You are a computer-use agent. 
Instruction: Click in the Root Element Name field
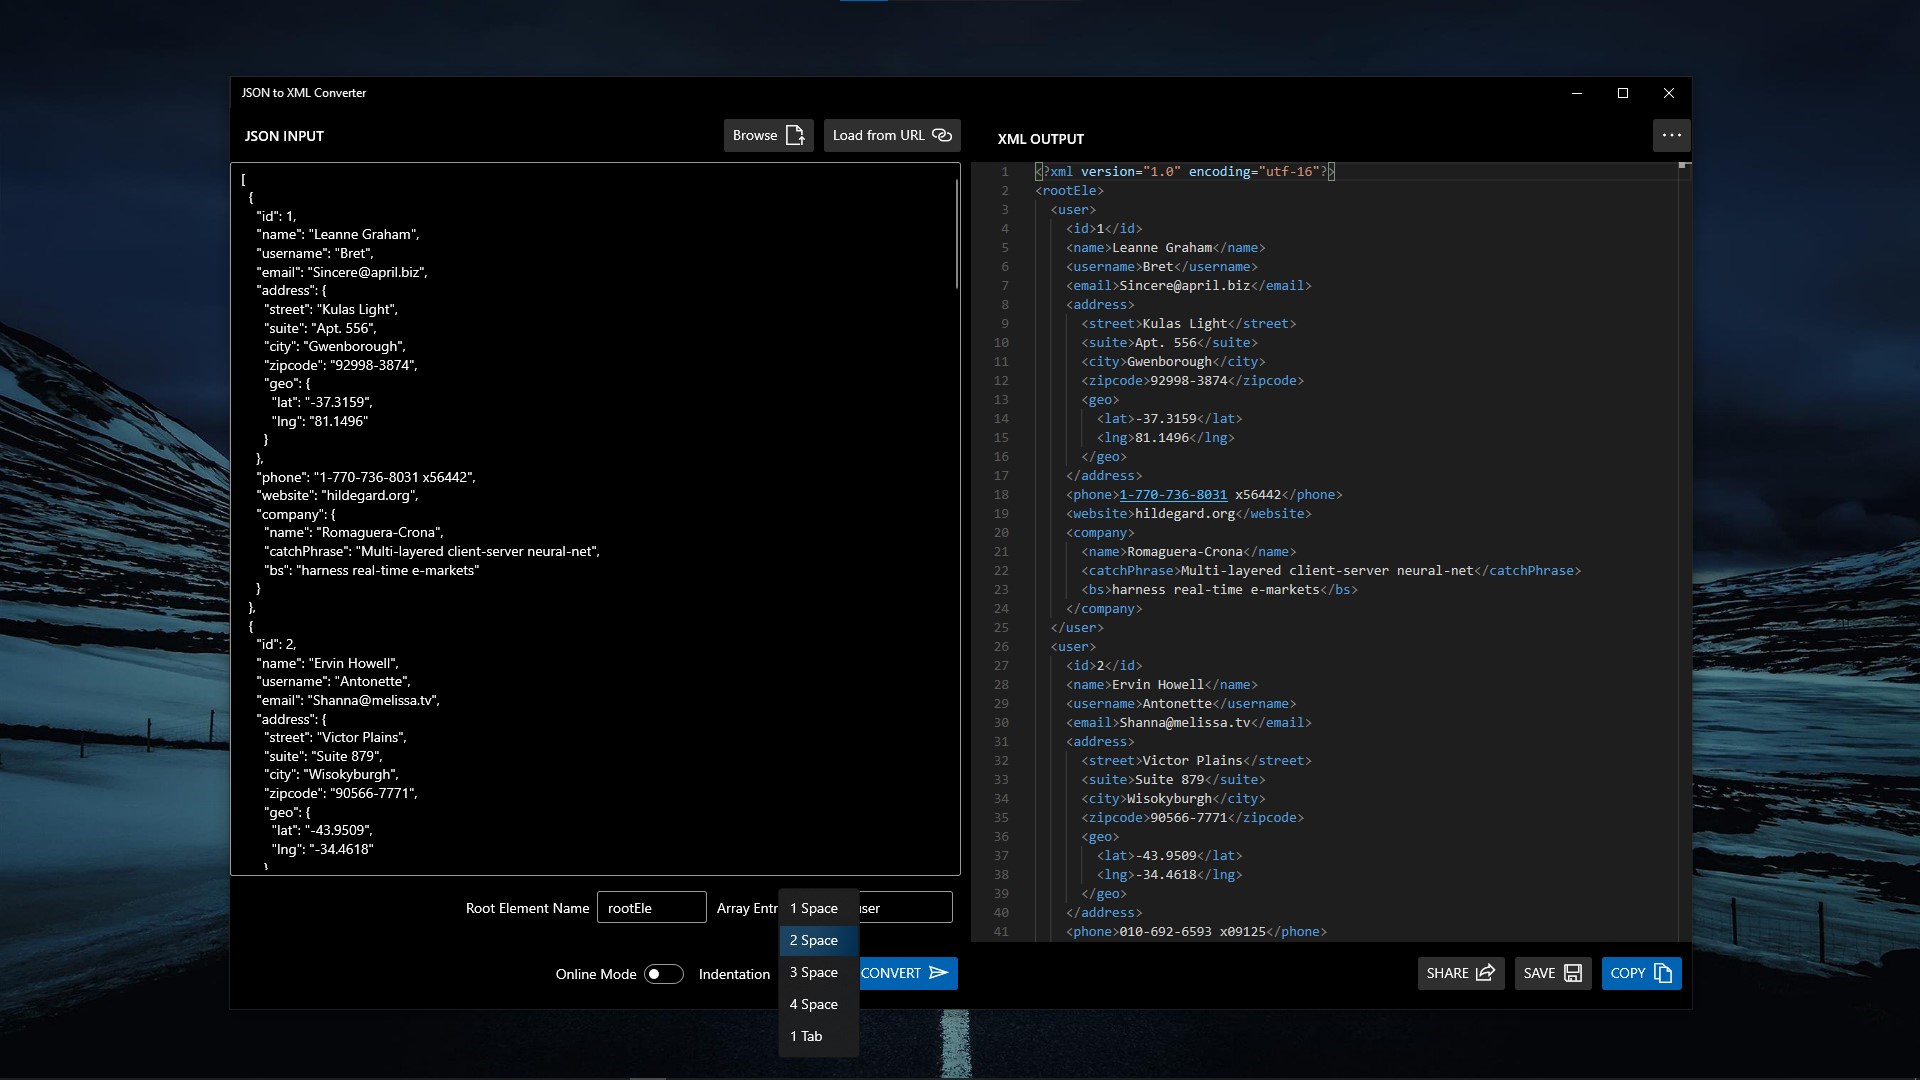click(651, 908)
